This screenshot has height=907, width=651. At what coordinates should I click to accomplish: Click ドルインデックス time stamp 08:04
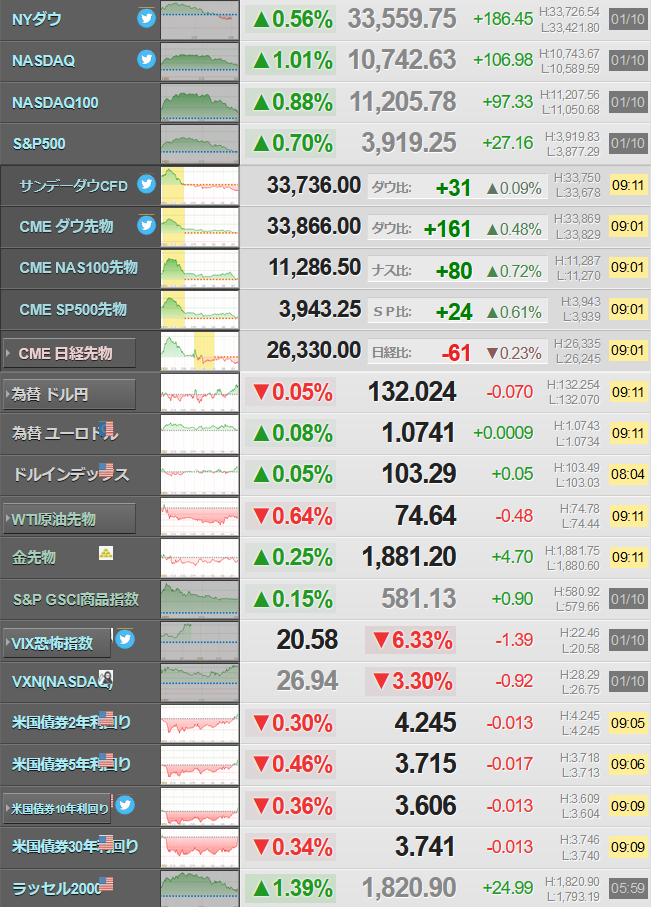click(x=628, y=474)
